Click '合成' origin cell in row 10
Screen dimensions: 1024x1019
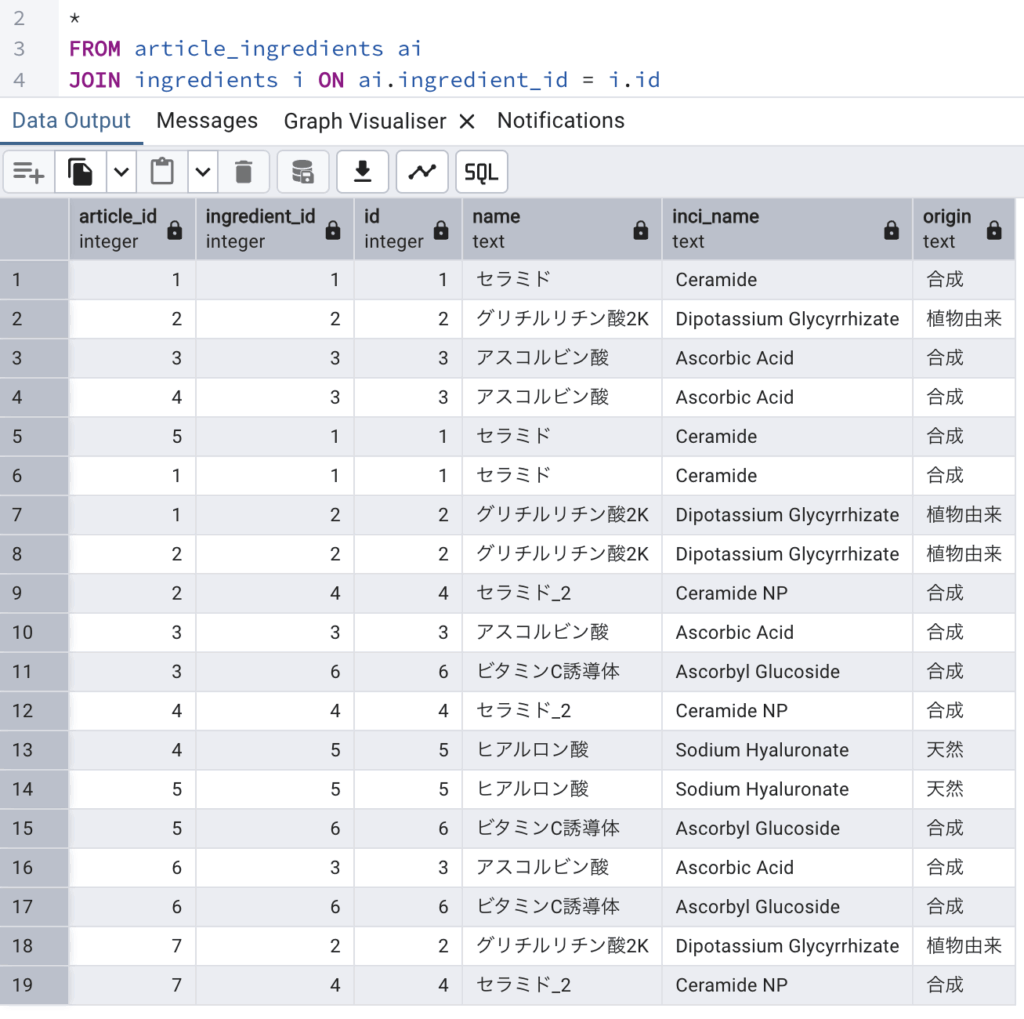[963, 632]
